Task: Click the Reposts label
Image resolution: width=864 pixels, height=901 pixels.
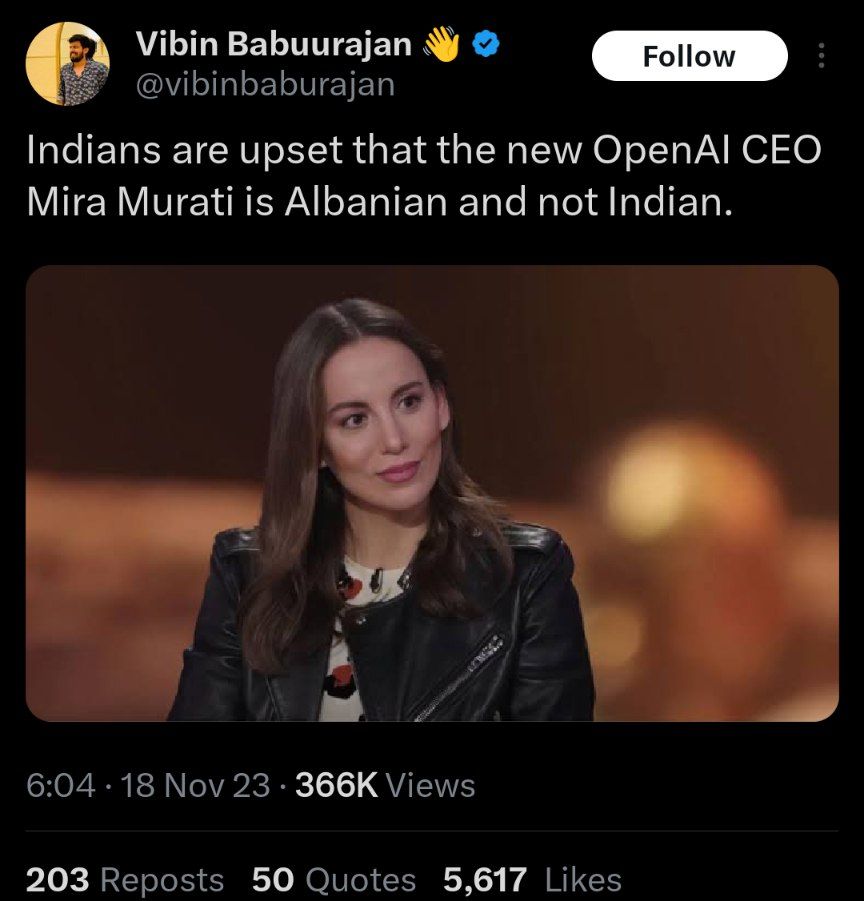Action: point(162,879)
